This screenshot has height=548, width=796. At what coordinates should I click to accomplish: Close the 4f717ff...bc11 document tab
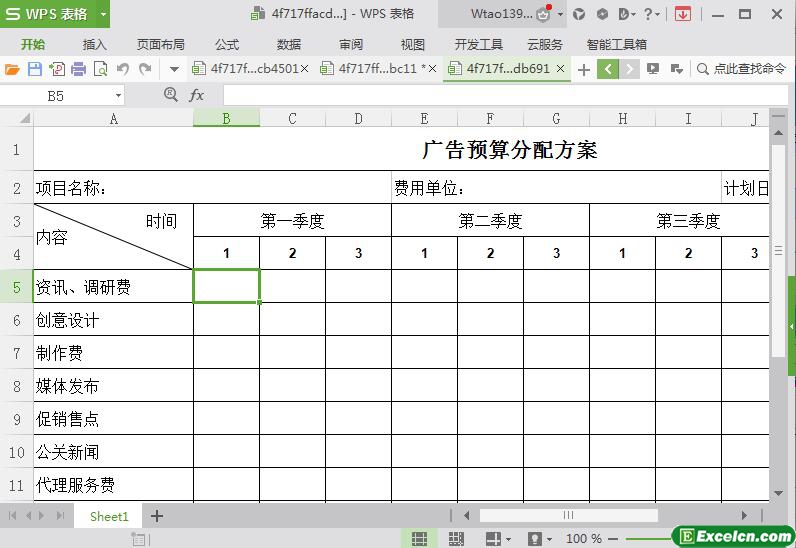pyautogui.click(x=433, y=69)
